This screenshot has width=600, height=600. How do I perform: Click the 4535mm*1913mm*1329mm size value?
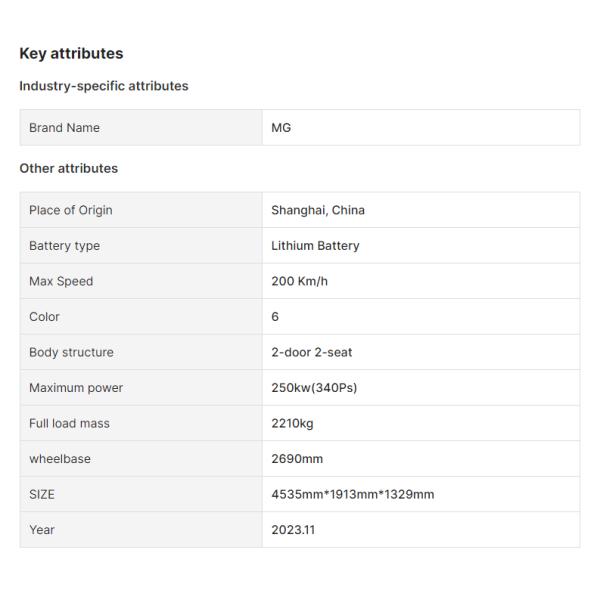[353, 494]
